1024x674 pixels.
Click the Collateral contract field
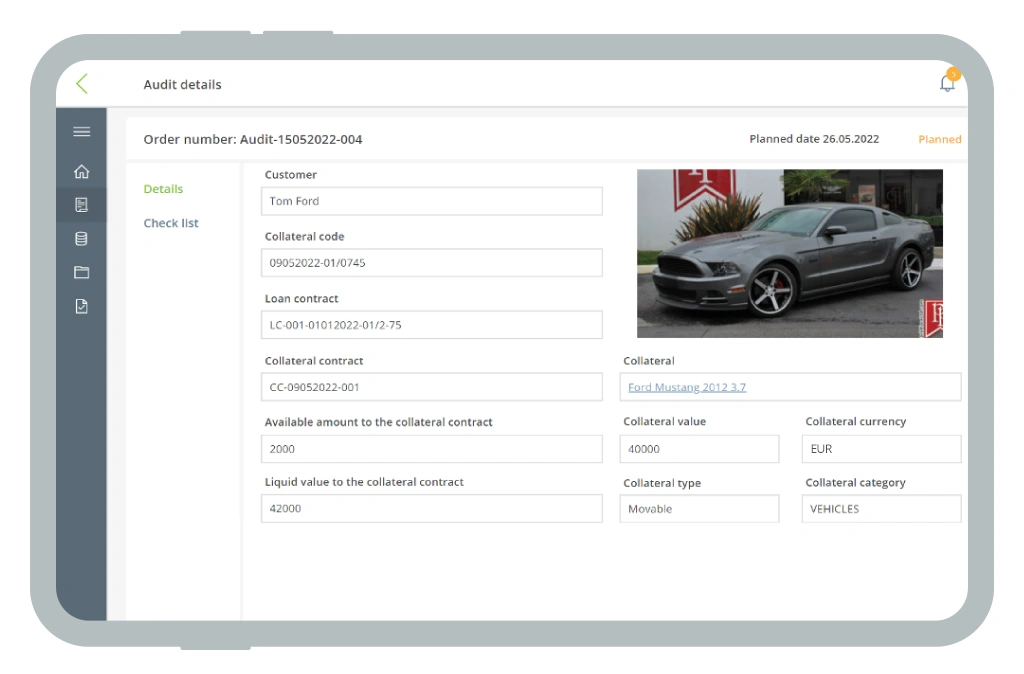pyautogui.click(x=432, y=387)
